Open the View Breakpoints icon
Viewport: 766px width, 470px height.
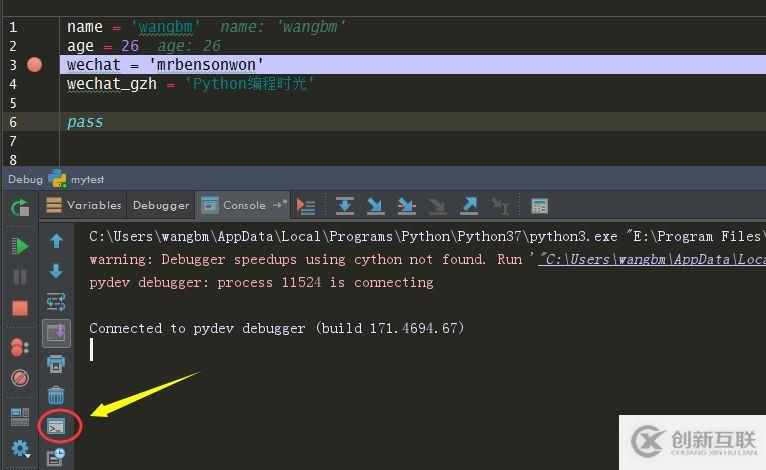tap(20, 347)
